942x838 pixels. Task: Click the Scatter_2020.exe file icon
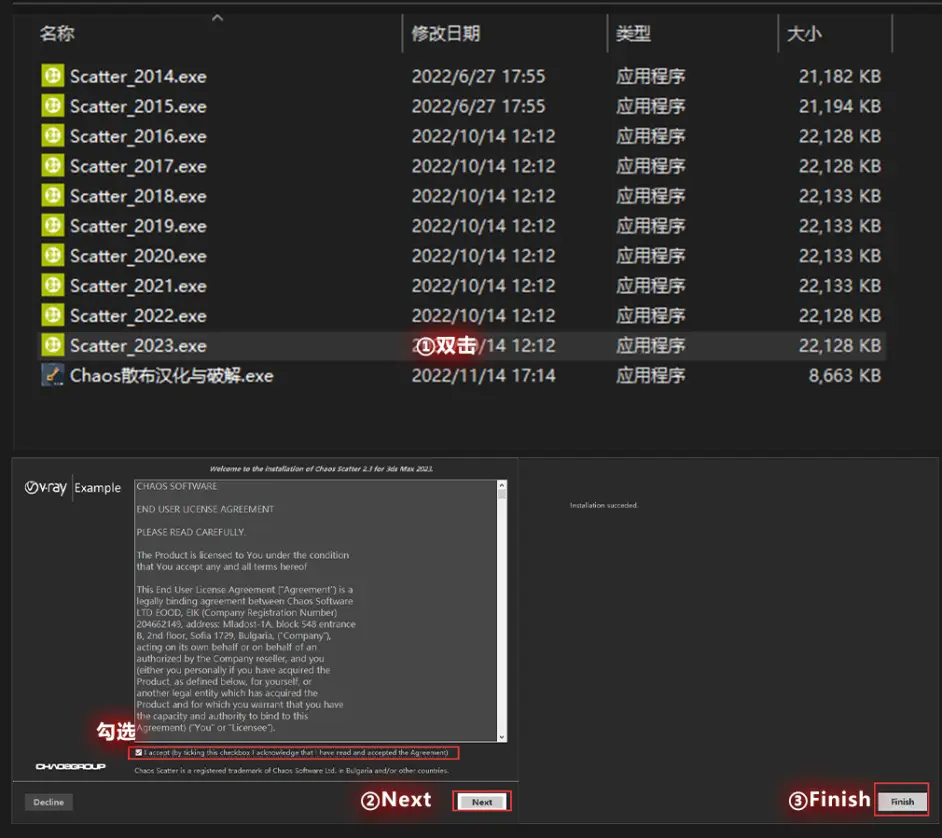(53, 255)
